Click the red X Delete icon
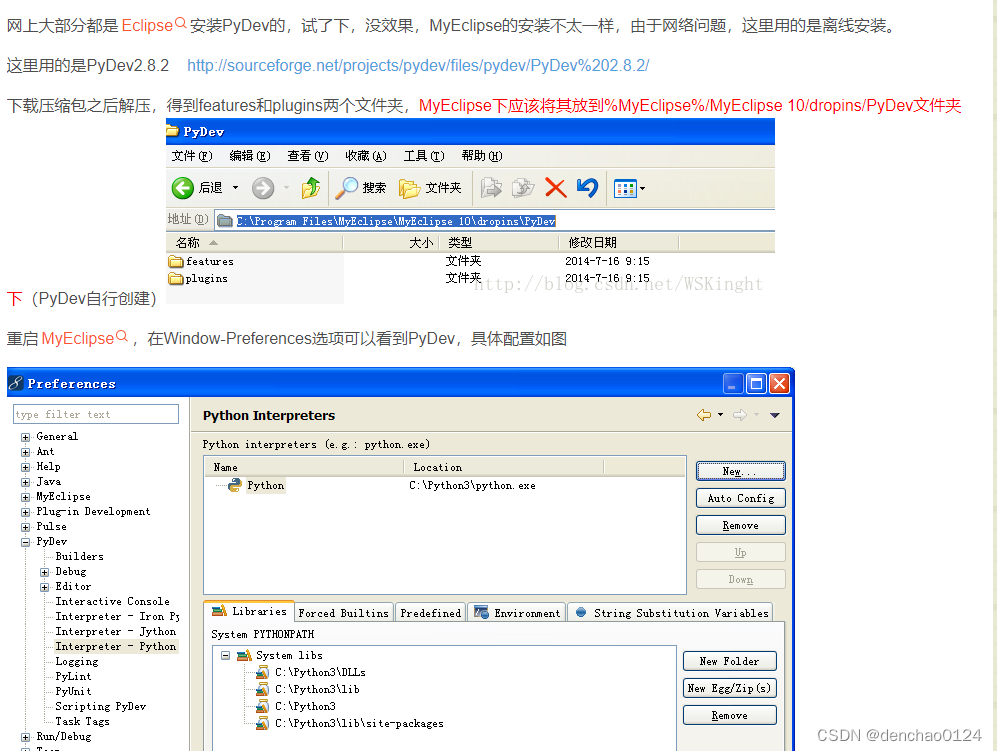The height and width of the screenshot is (751, 997). (x=555, y=188)
